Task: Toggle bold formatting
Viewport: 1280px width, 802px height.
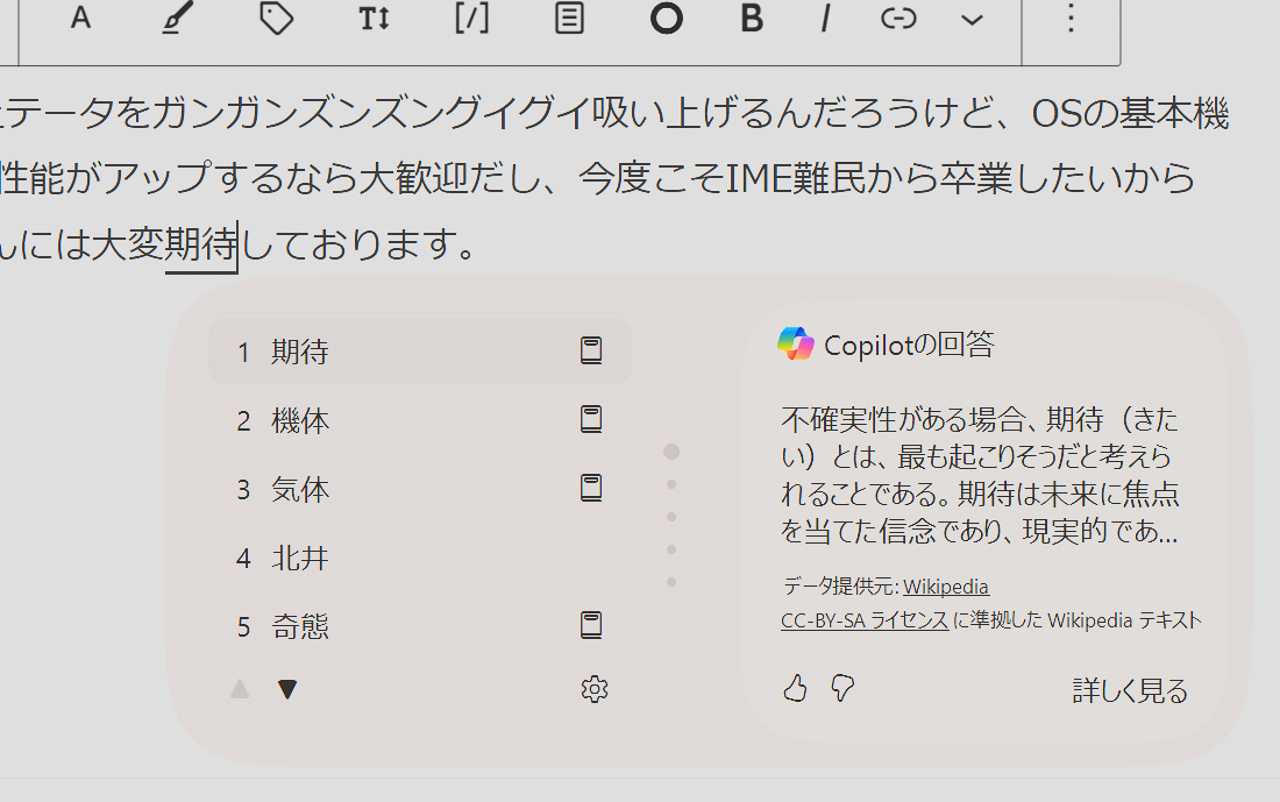Action: (x=751, y=18)
